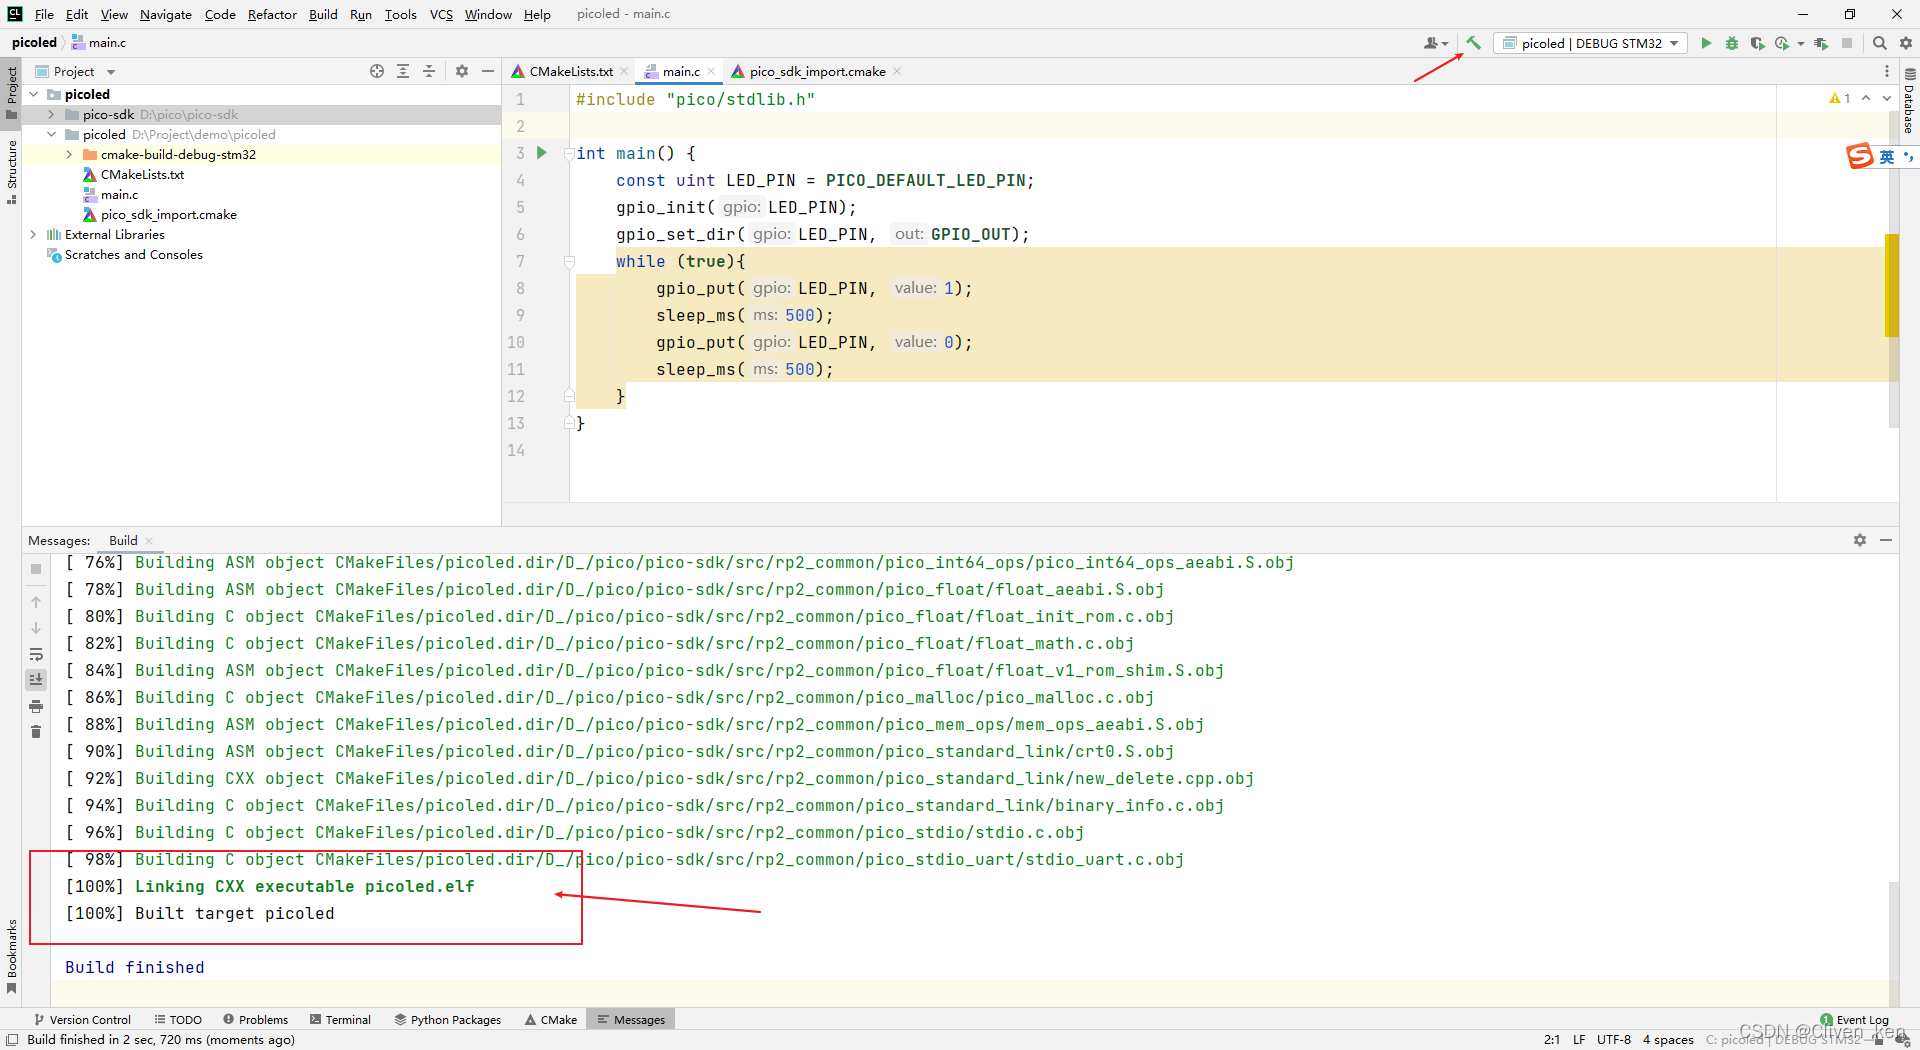
Task: Open Project panel options gear
Action: tap(462, 71)
